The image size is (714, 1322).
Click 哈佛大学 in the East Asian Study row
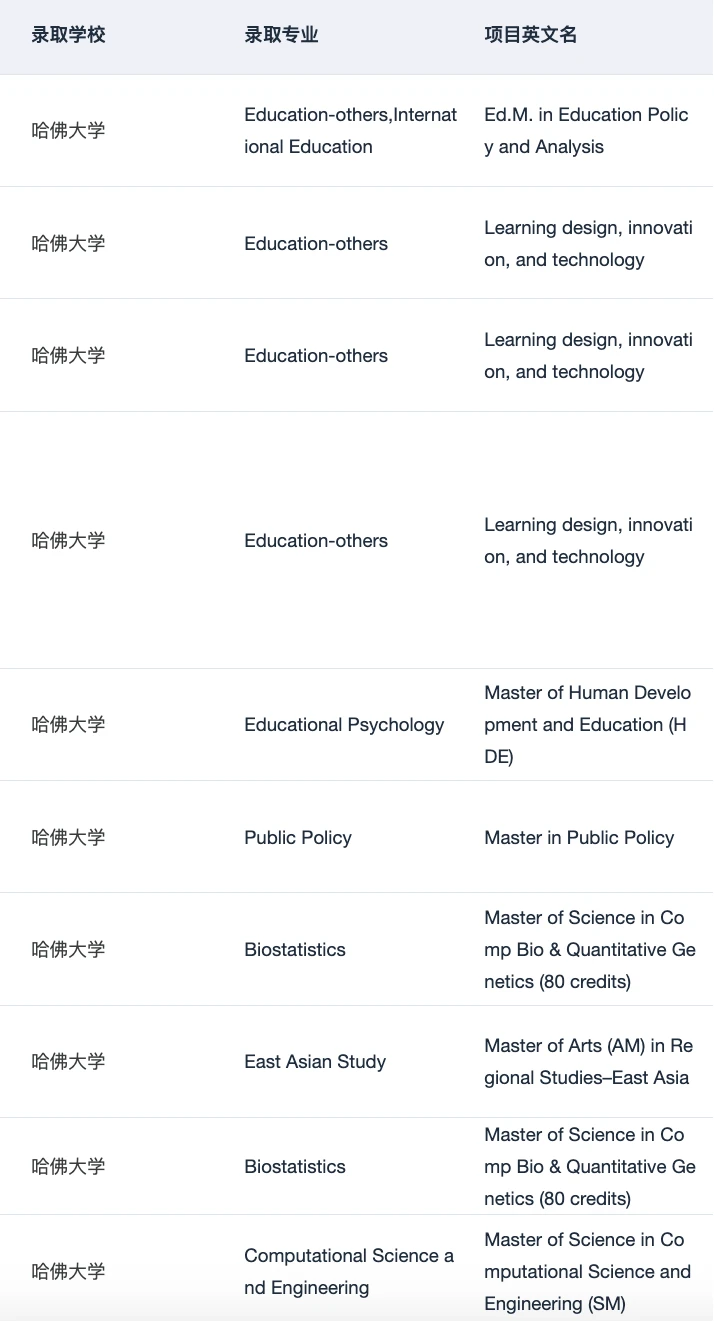click(68, 1062)
